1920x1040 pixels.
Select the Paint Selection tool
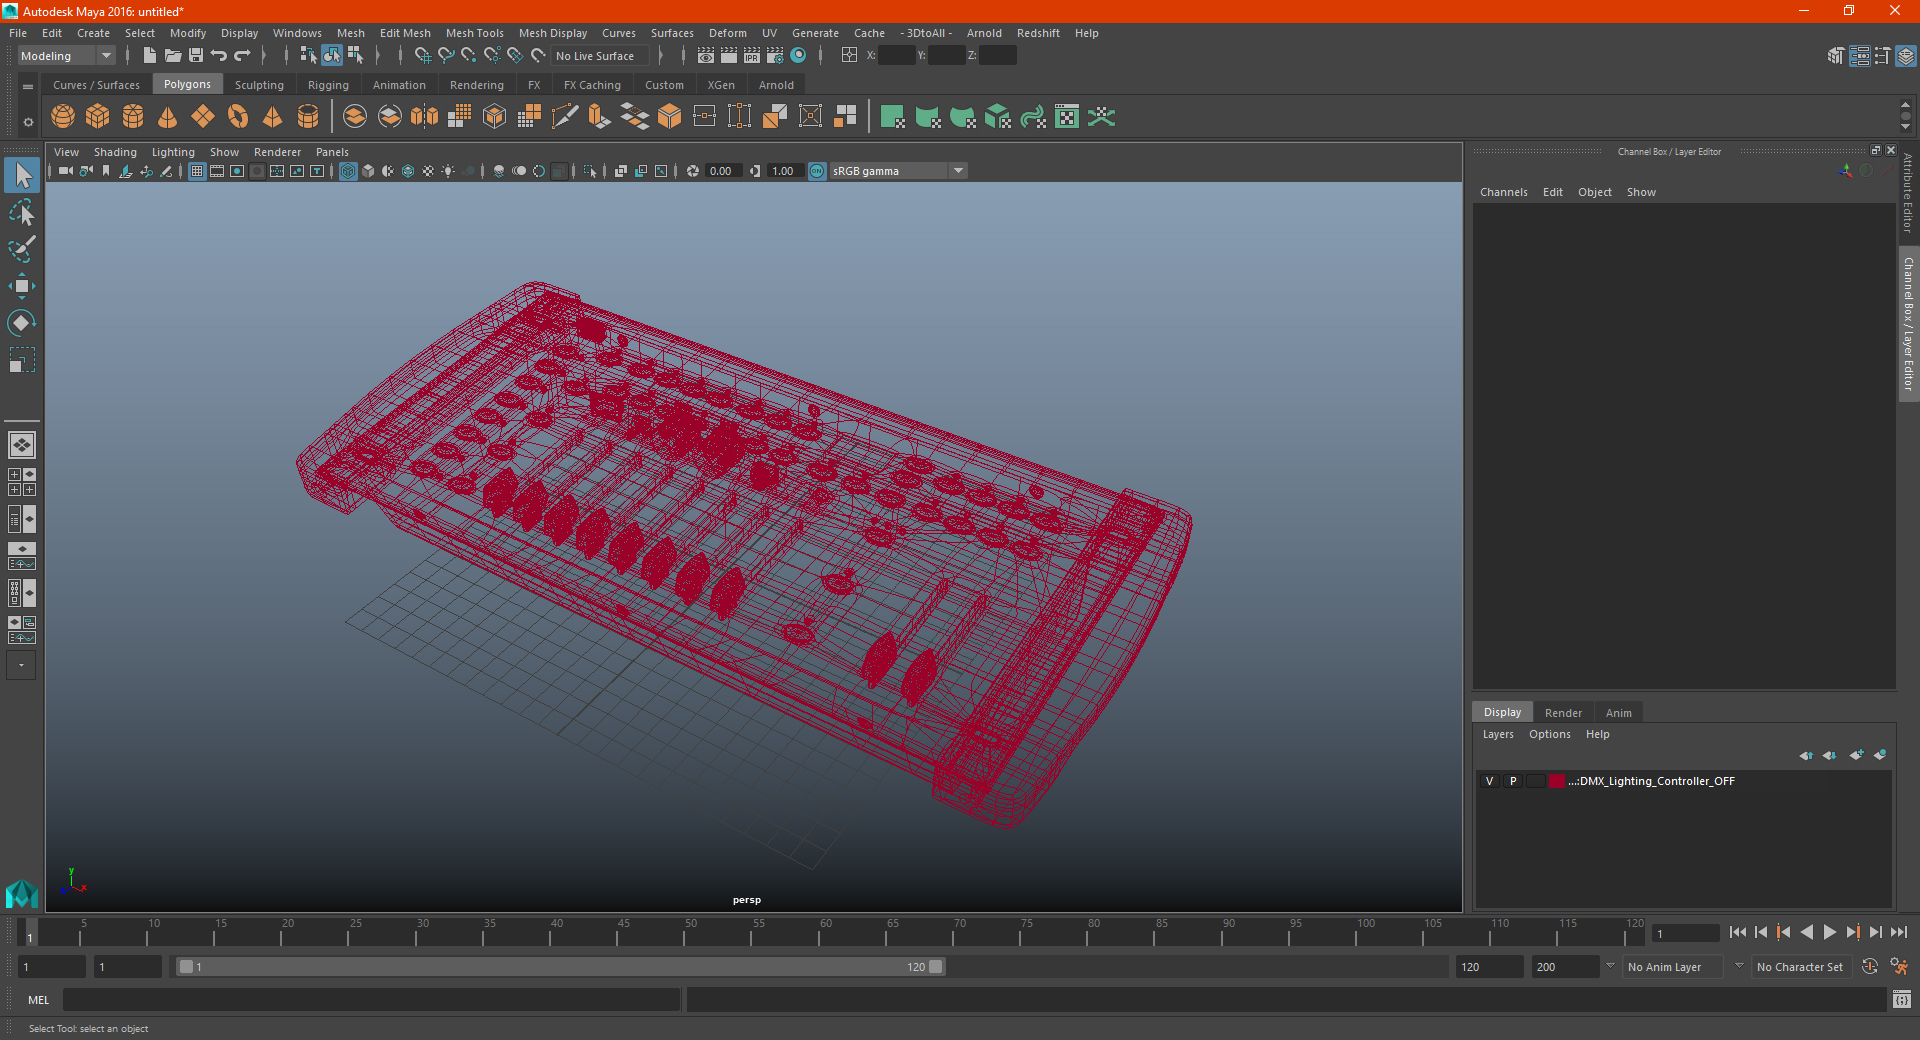click(21, 249)
